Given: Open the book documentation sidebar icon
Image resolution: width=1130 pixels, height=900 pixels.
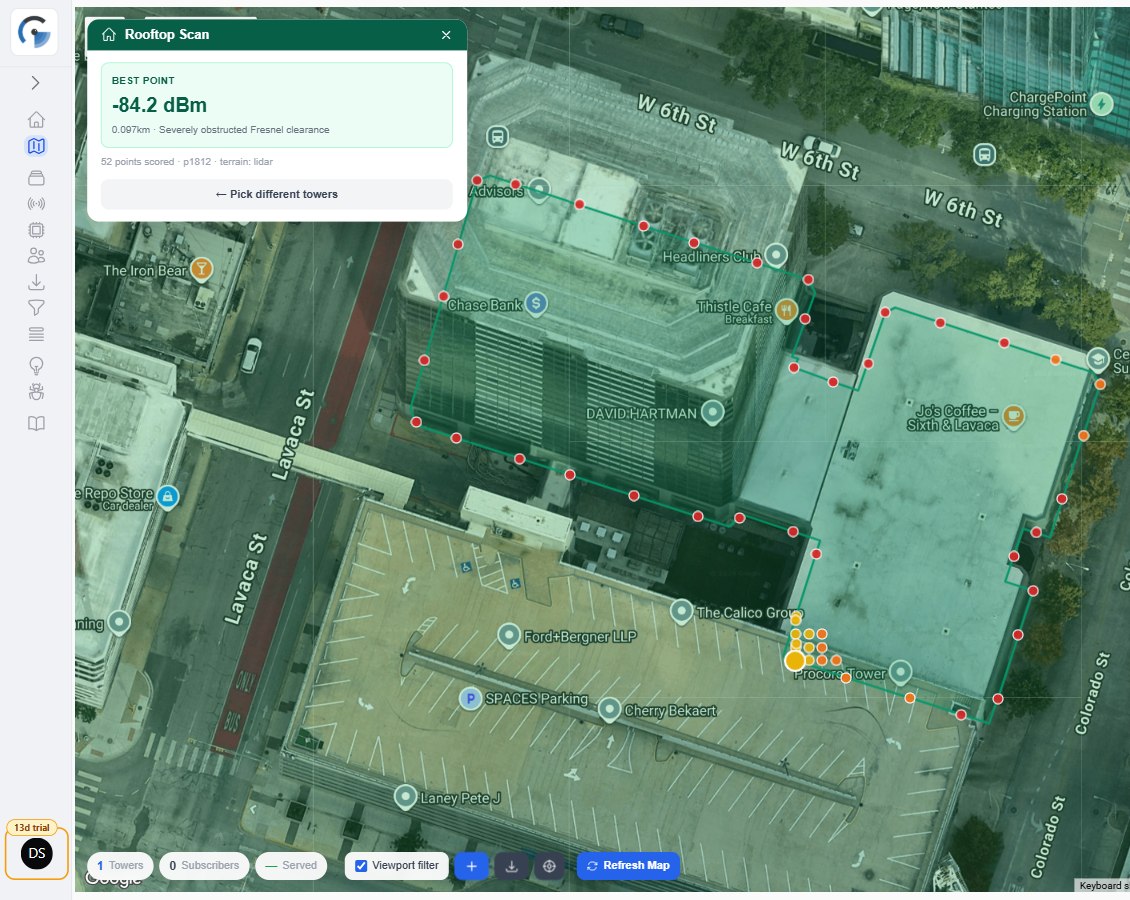Looking at the screenshot, I should pyautogui.click(x=36, y=423).
